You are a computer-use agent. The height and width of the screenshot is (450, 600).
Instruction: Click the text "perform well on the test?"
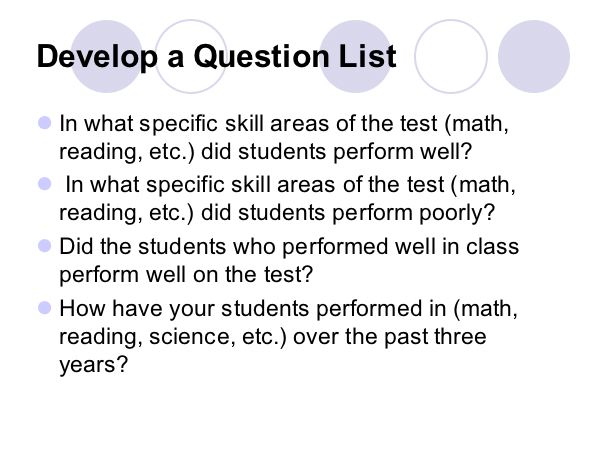[x=186, y=275]
